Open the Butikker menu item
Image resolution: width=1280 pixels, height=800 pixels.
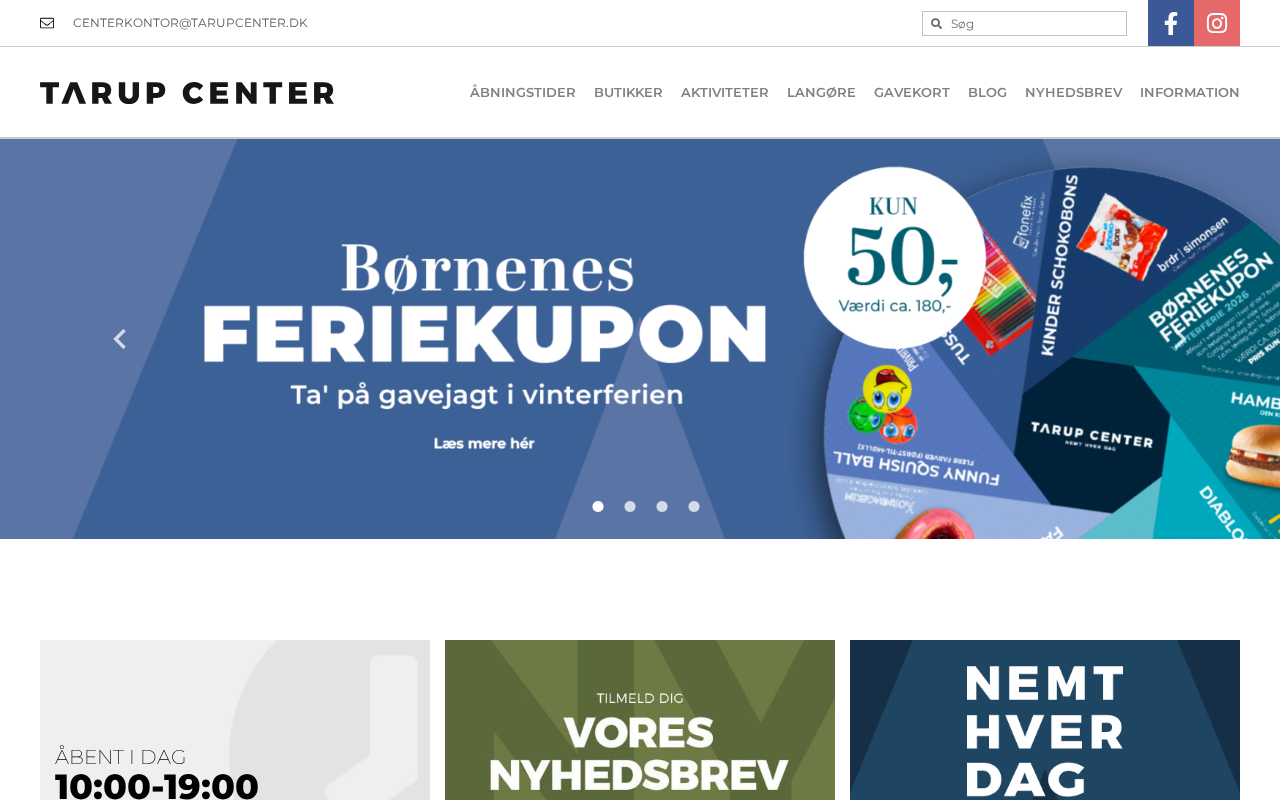[x=628, y=93]
